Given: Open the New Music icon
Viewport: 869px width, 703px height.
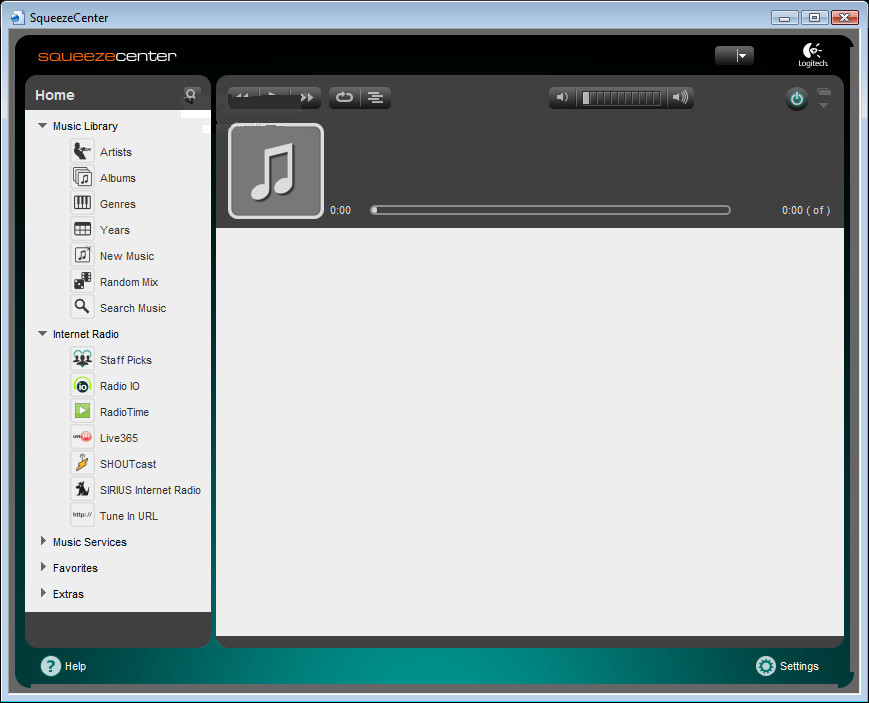Looking at the screenshot, I should [x=82, y=256].
